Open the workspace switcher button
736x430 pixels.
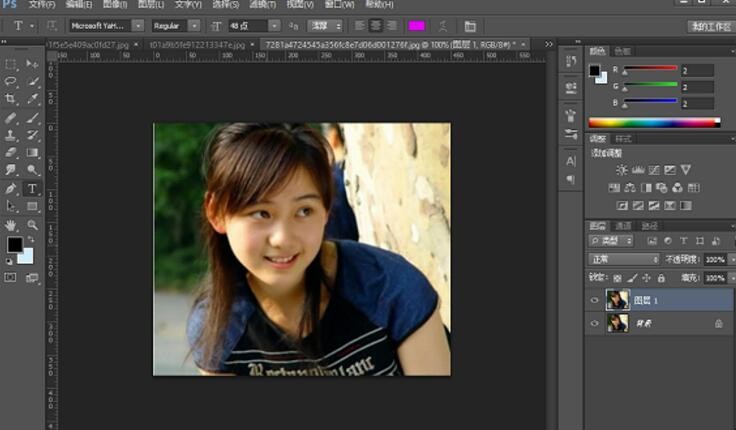click(711, 26)
